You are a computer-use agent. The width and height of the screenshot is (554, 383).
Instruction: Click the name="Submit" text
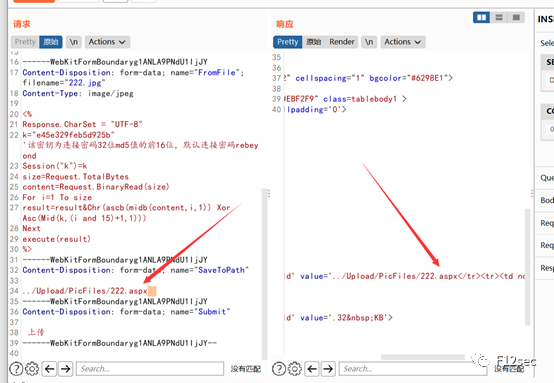pos(200,312)
